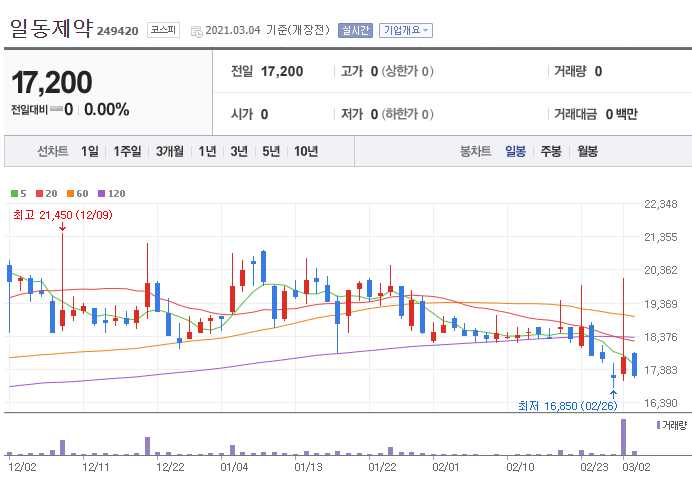Click the 01/13 date on the x-axis
Viewport: 692px width, 484px height.
[308, 467]
